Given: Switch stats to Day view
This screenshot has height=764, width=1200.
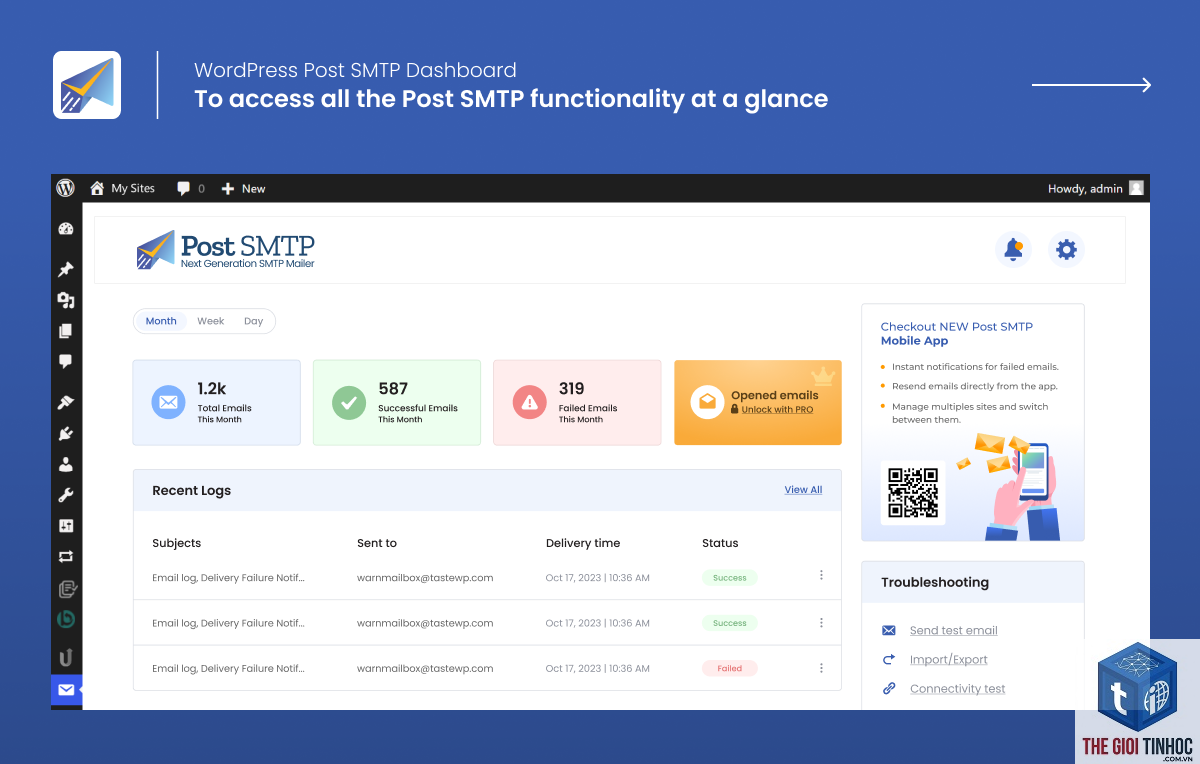Looking at the screenshot, I should (254, 321).
